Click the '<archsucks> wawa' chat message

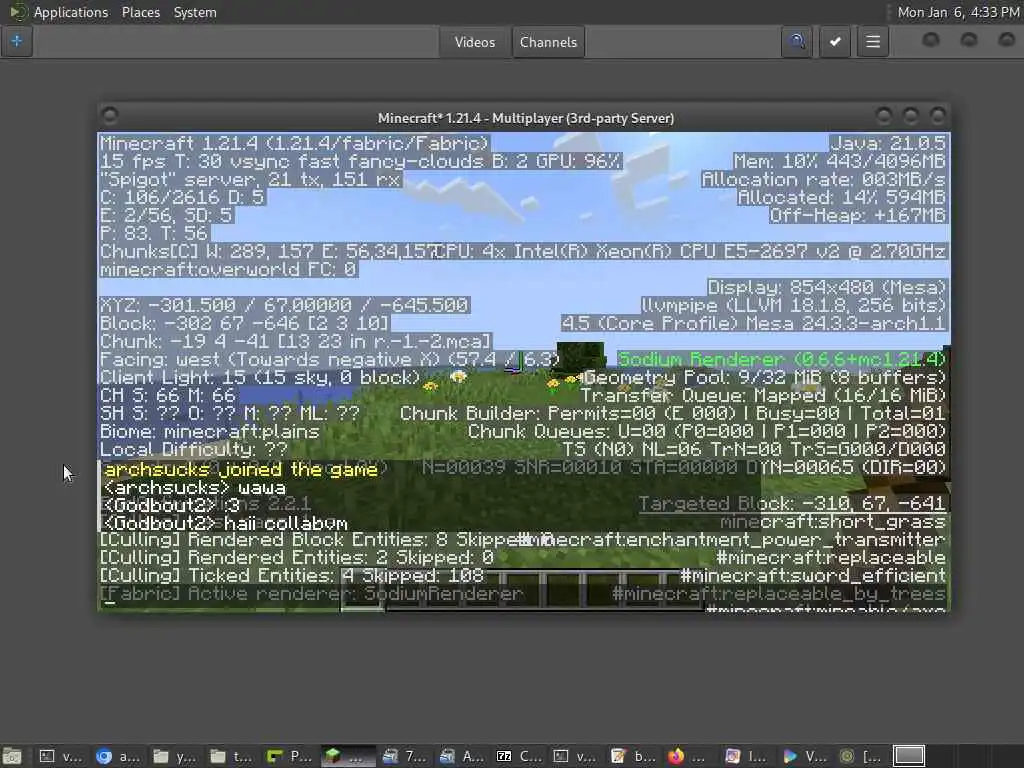pyautogui.click(x=194, y=488)
